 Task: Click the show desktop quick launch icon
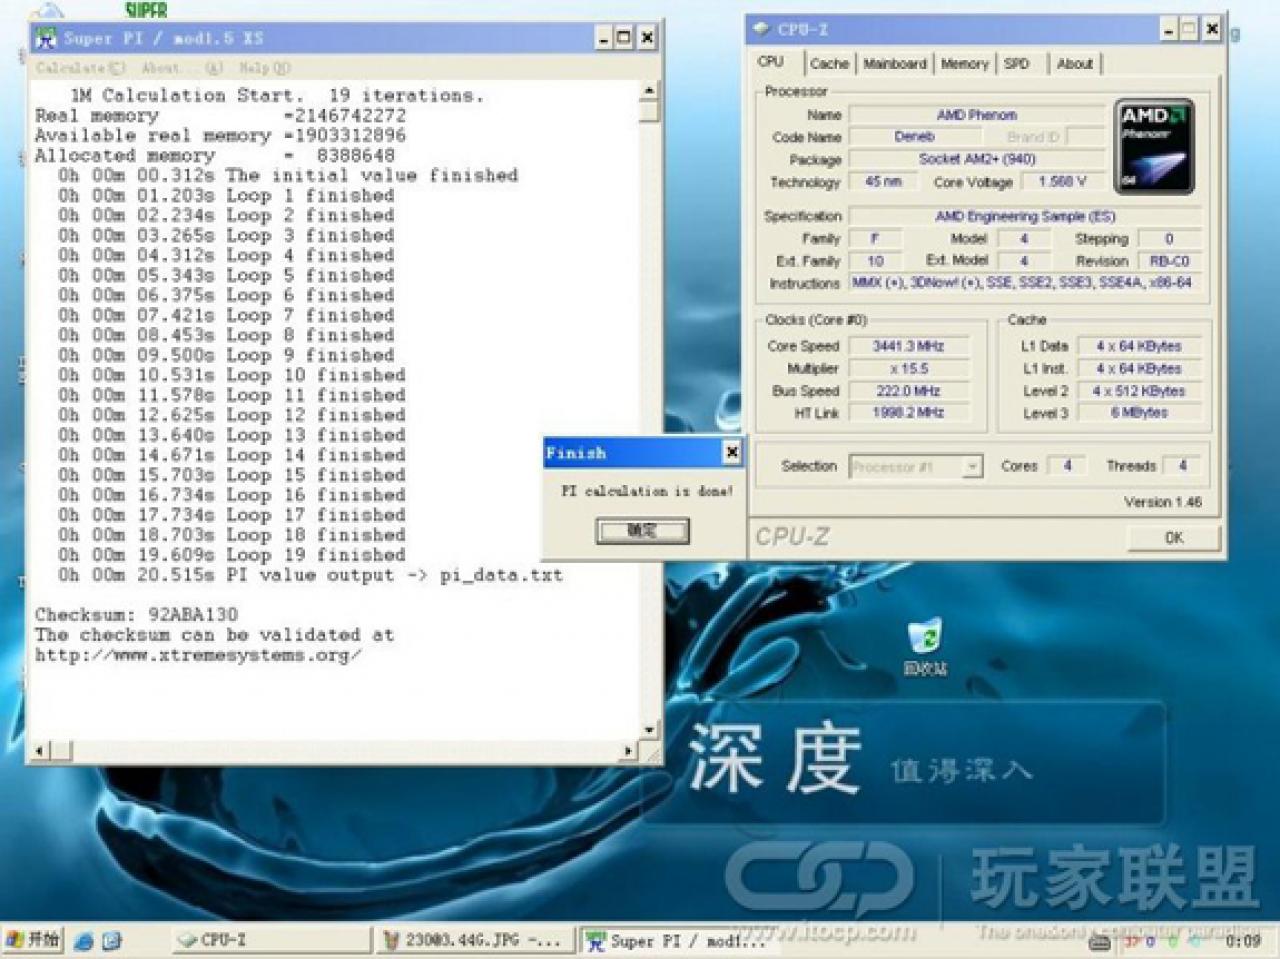click(111, 940)
